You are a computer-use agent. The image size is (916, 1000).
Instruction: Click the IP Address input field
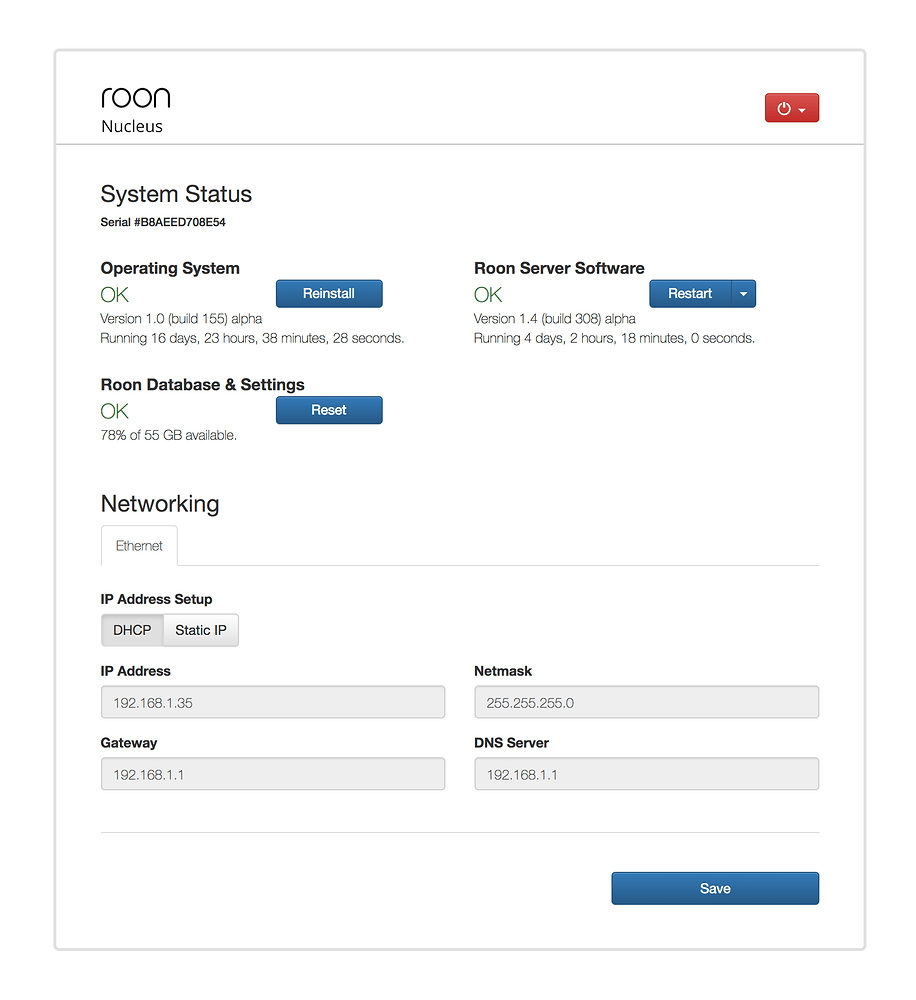(273, 702)
